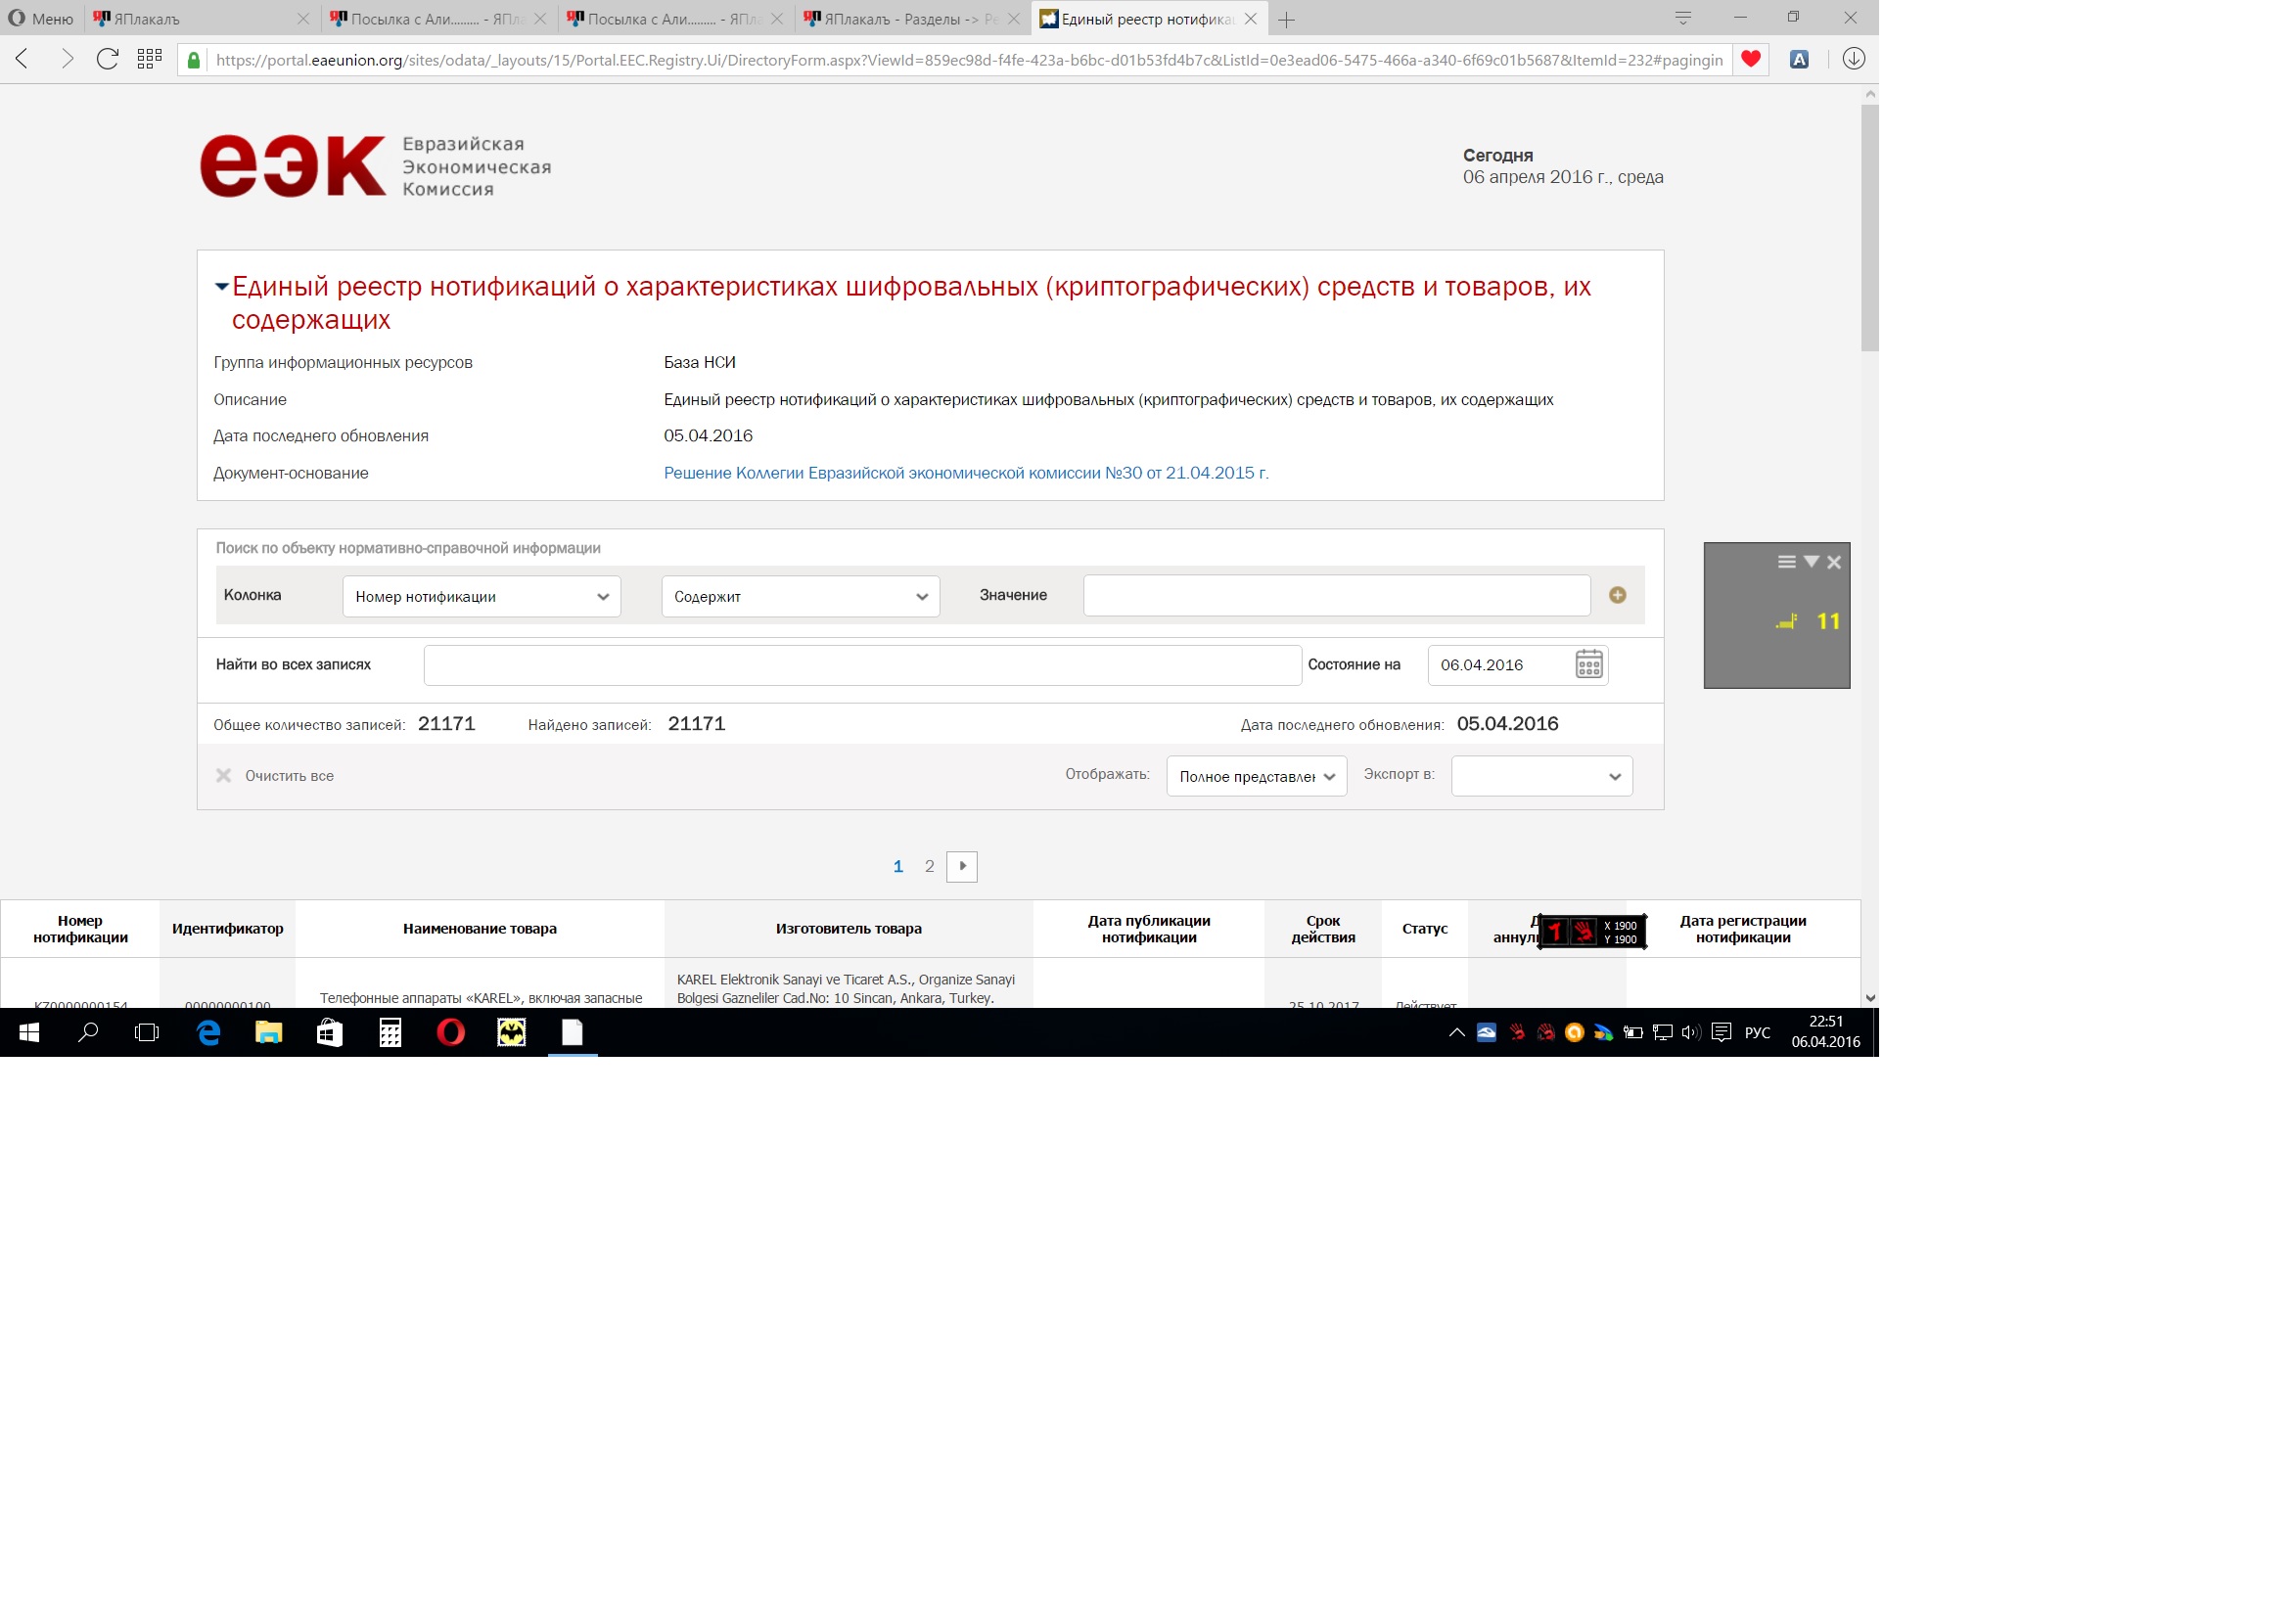Click the volume speaker tray icon
The image size is (2296, 1597).
(x=1690, y=1032)
